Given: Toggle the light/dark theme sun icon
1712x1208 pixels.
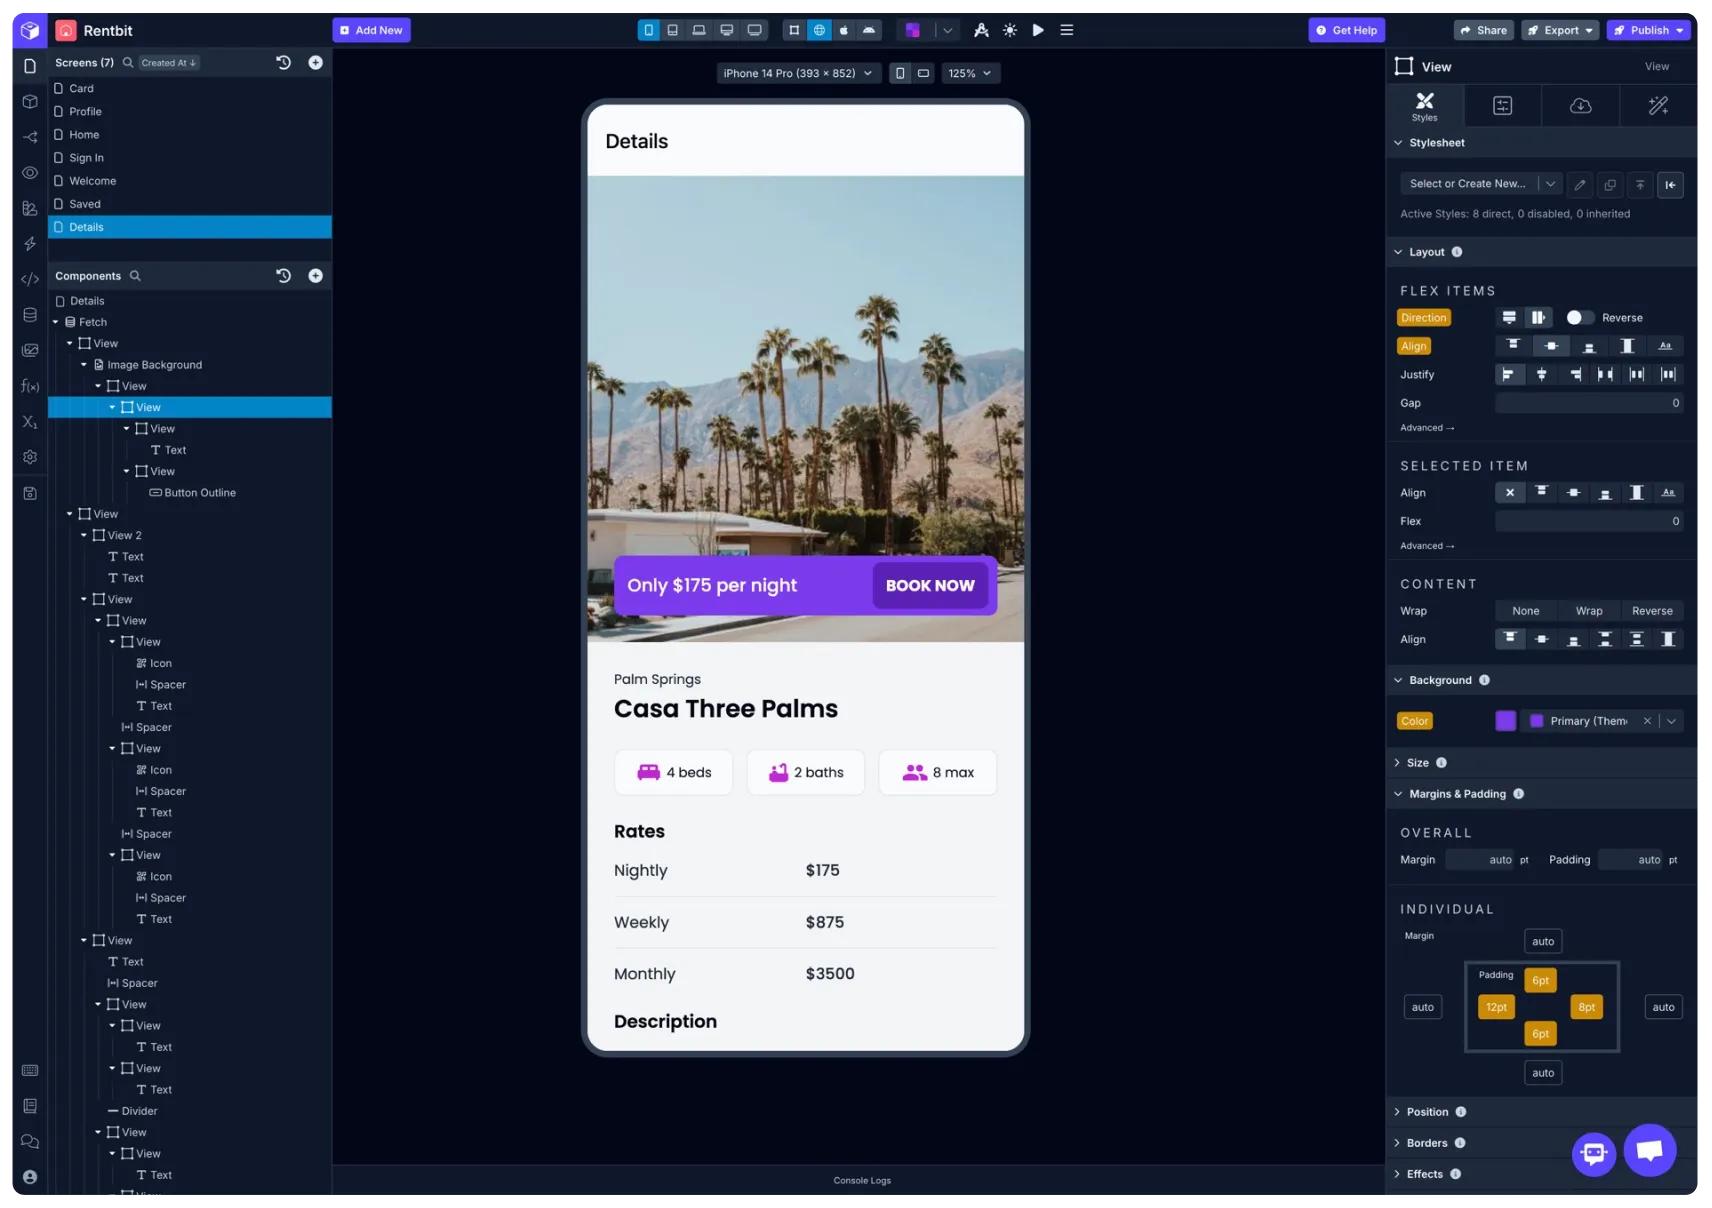Looking at the screenshot, I should pos(1010,30).
